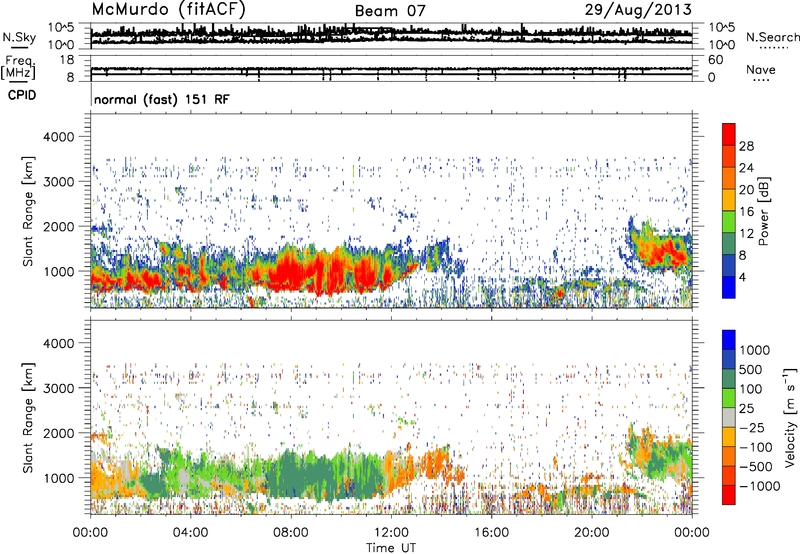Click the 'McMurdo (fitACF)' title text
800x554 pixels.
(x=168, y=10)
